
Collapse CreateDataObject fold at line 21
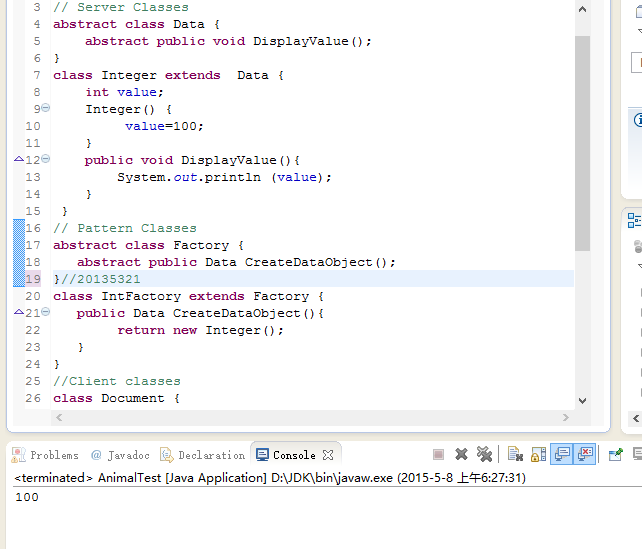click(x=46, y=312)
